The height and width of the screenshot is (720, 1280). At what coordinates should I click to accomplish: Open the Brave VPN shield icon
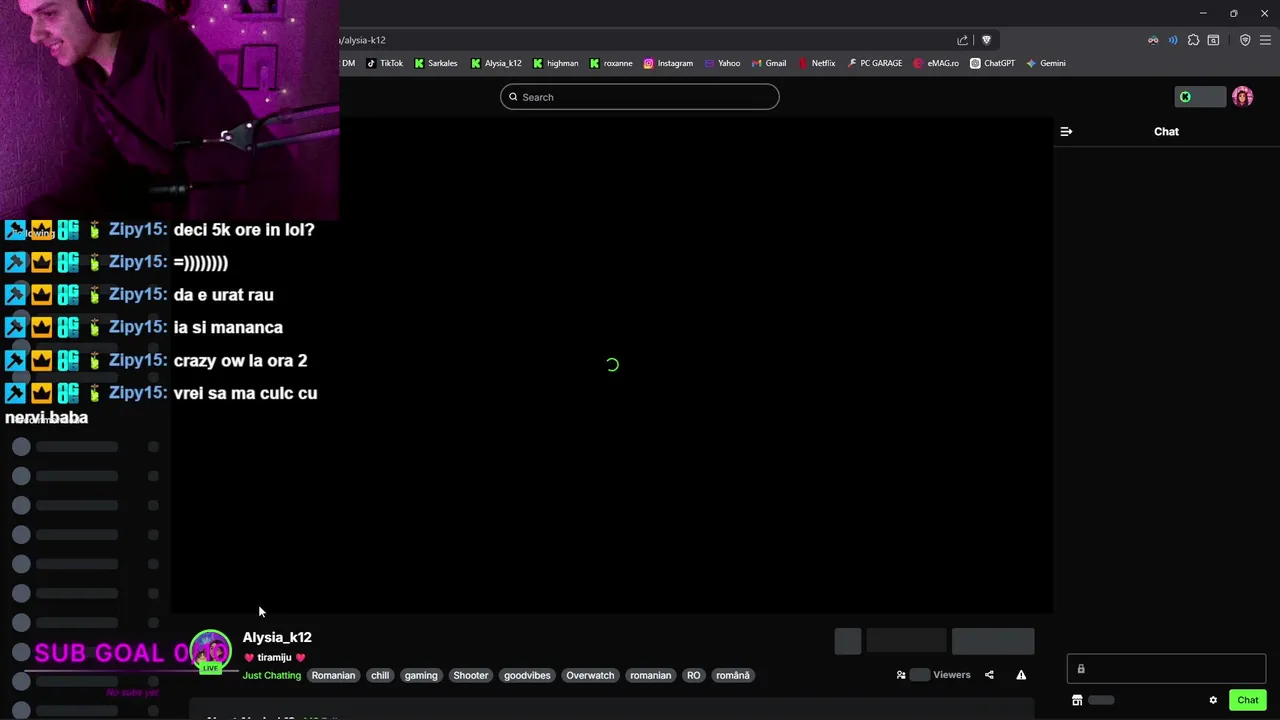tap(1245, 40)
